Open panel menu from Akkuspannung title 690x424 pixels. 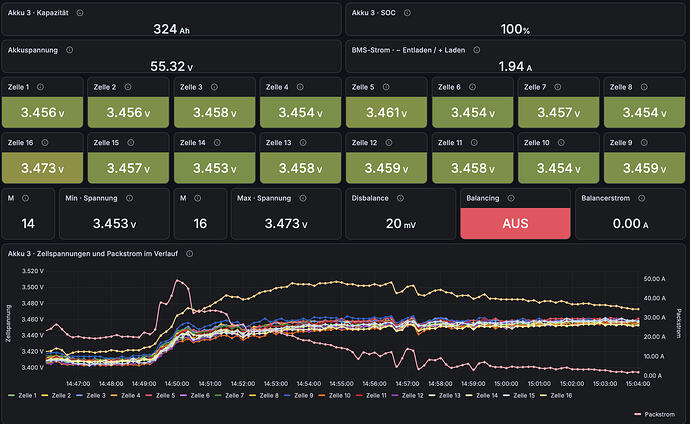[x=33, y=50]
